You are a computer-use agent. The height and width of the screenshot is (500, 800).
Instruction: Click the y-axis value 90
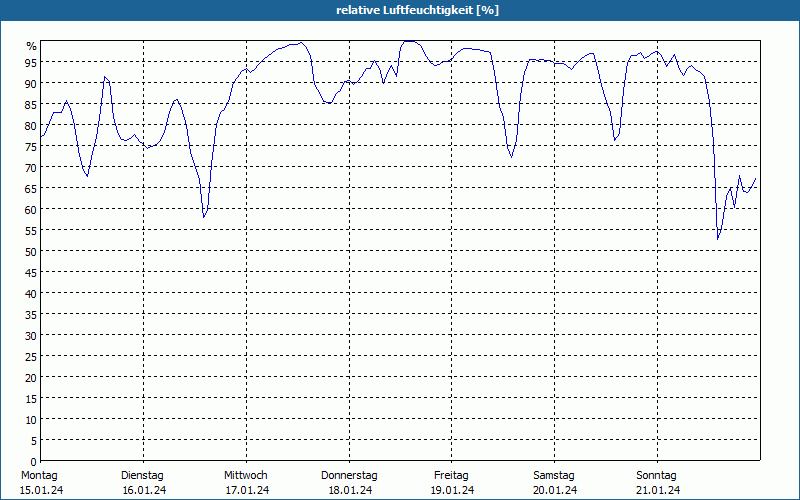point(31,83)
